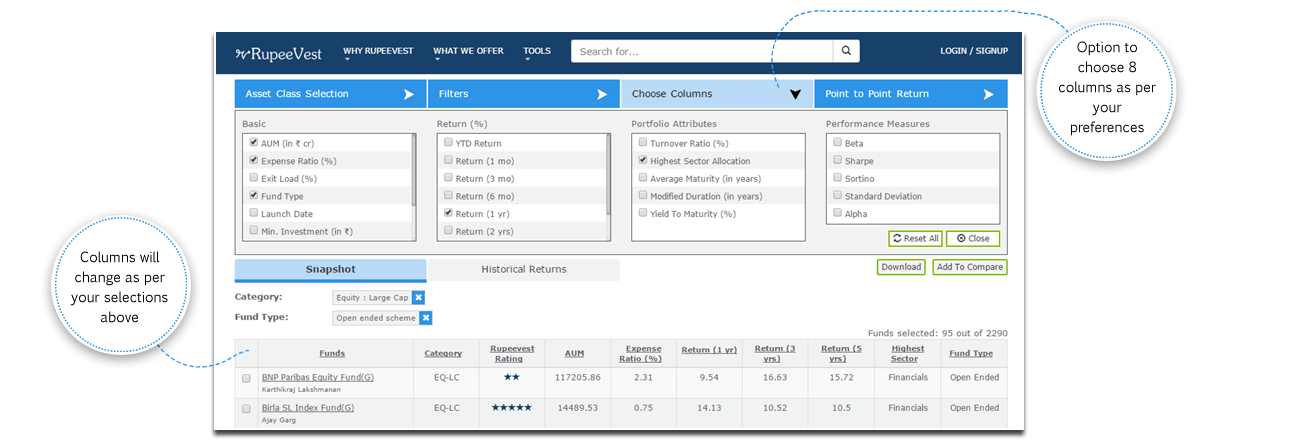This screenshot has width=1300, height=445.
Task: Click the Filters arrow icon
Action: click(x=602, y=94)
